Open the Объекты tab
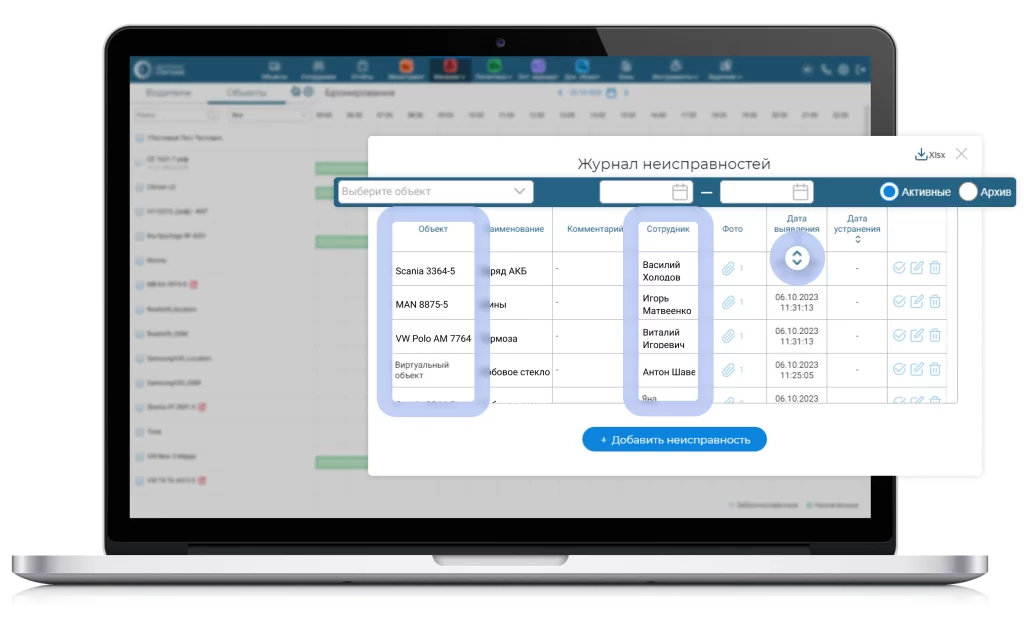Image resolution: width=1024 pixels, height=625 pixels. tap(246, 93)
